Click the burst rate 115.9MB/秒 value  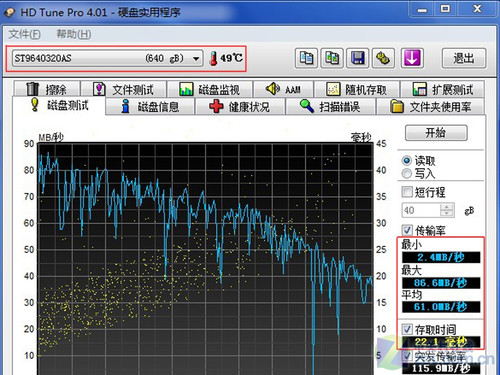pyautogui.click(x=441, y=368)
